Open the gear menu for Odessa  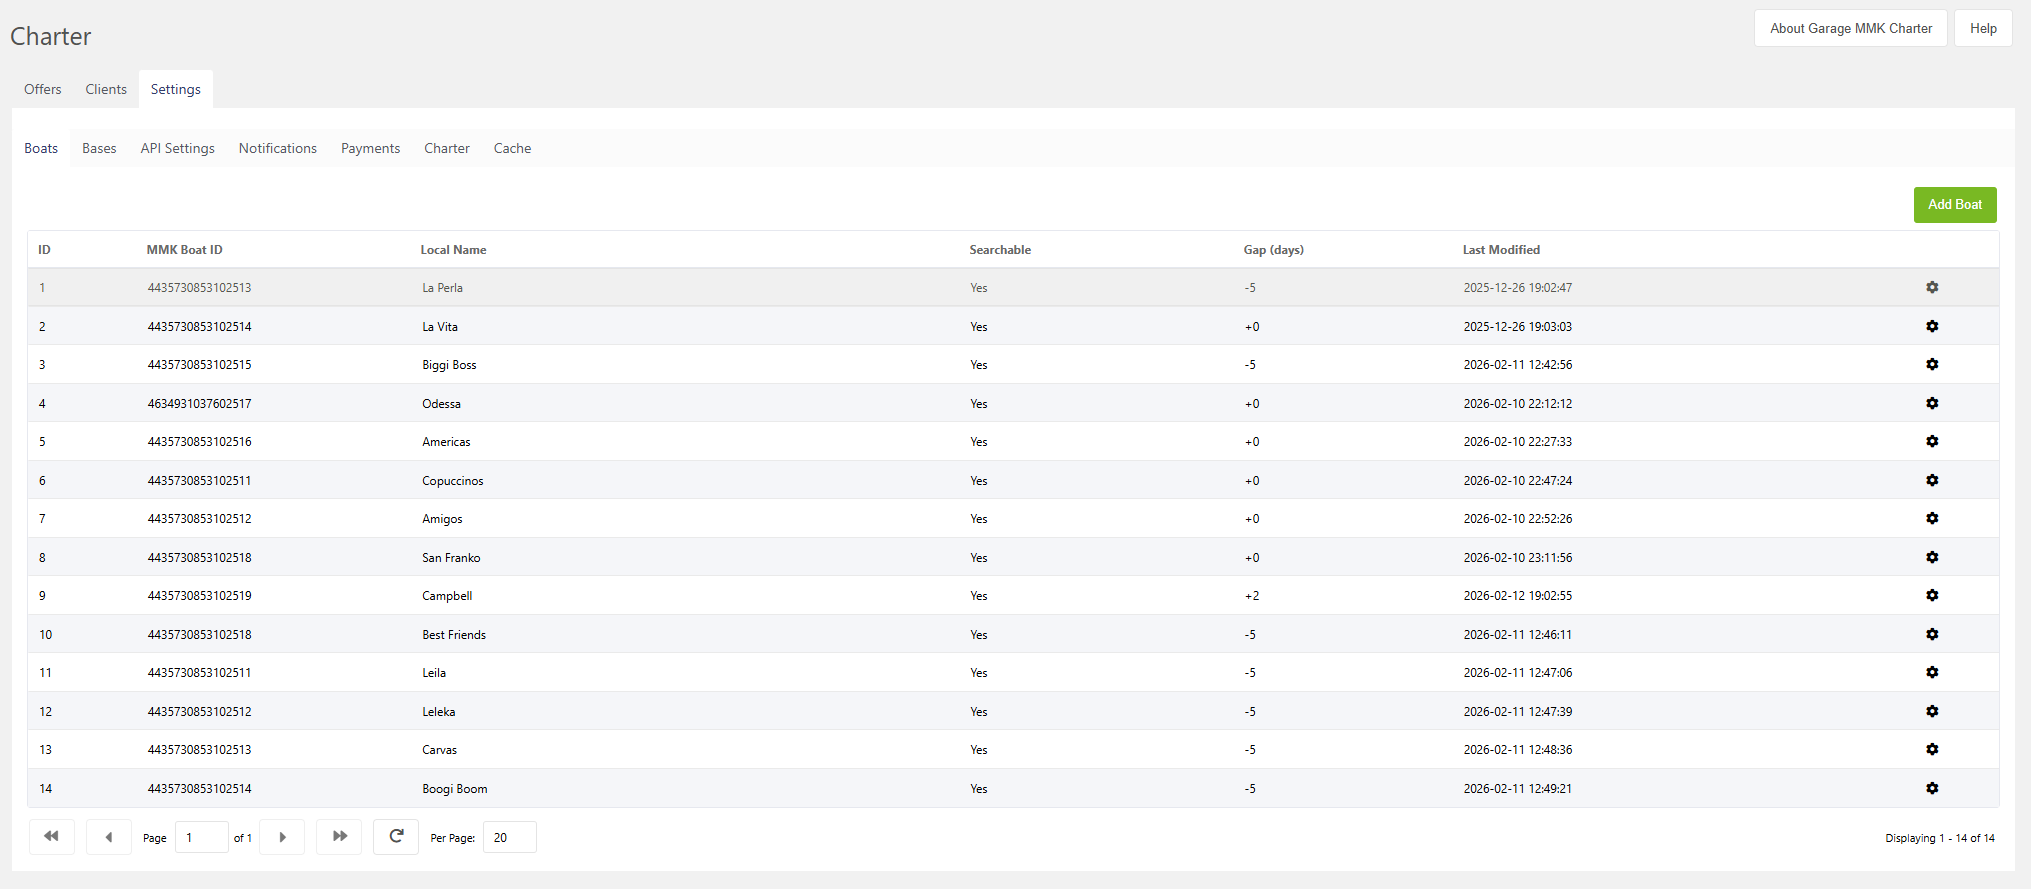click(1932, 403)
